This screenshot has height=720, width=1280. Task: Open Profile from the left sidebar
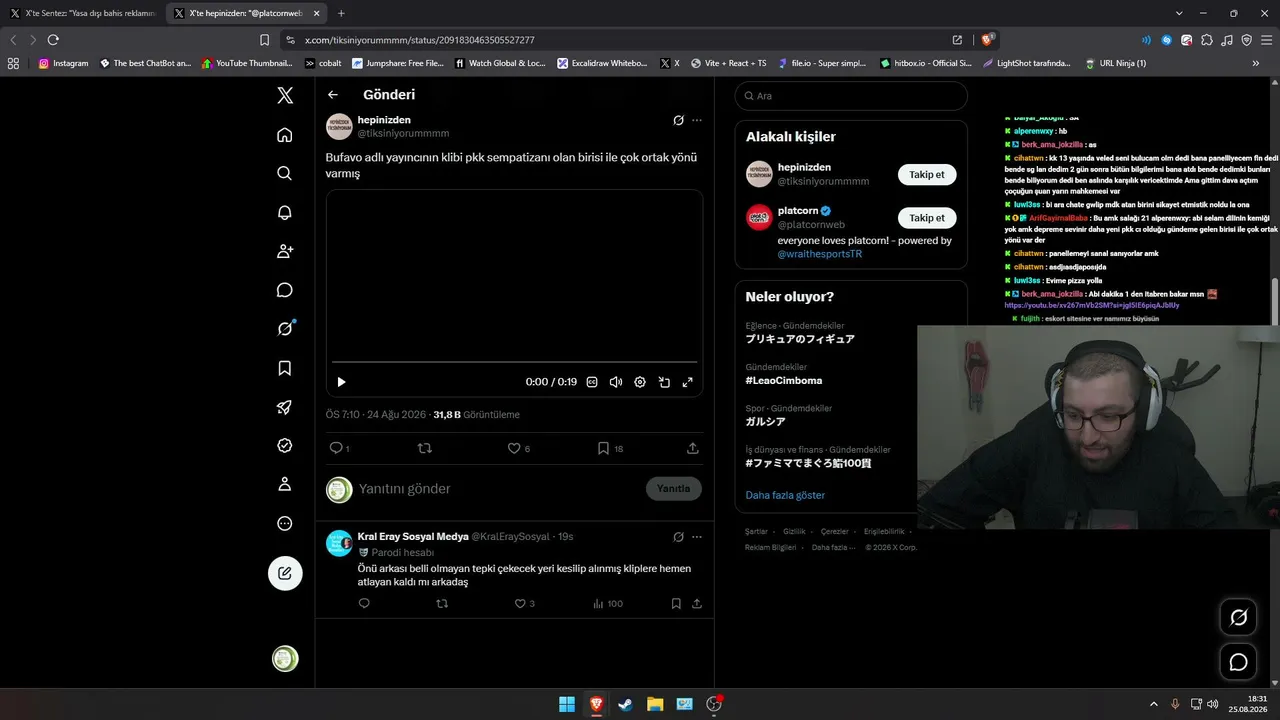pos(285,485)
